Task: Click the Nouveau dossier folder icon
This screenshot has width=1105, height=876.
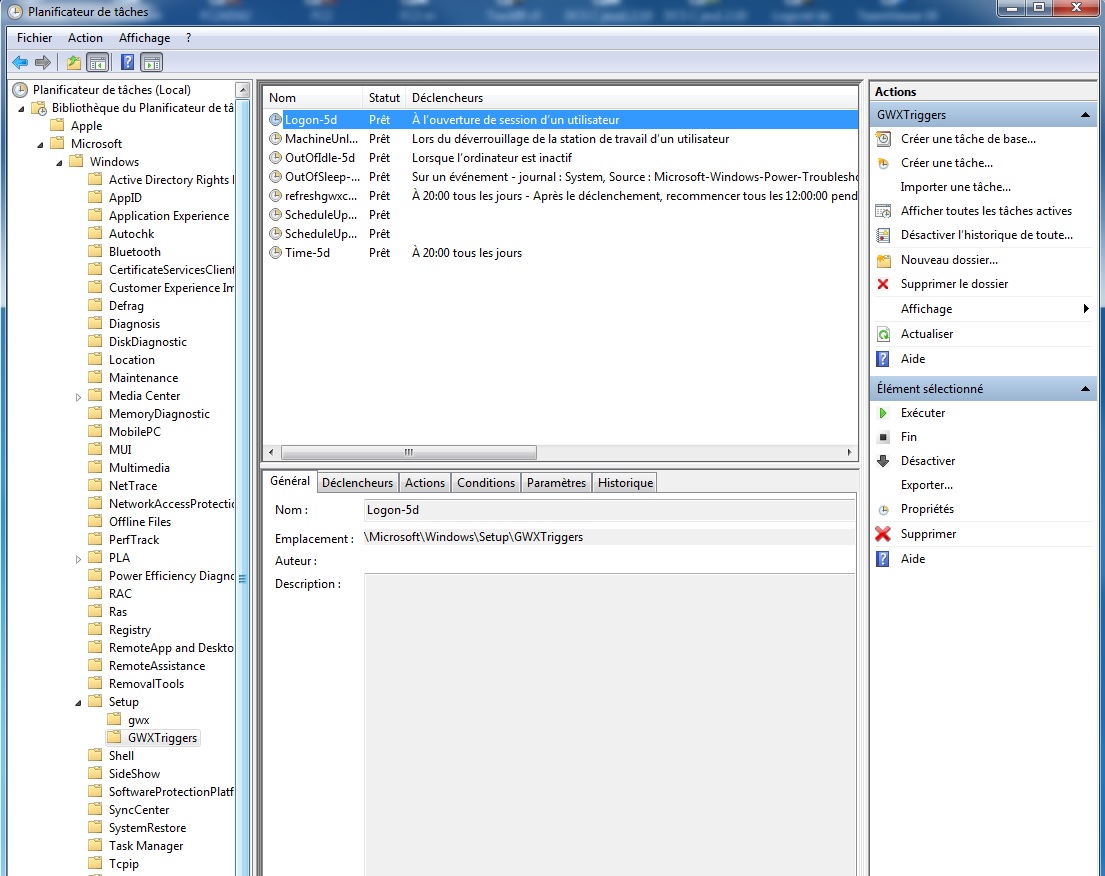Action: tap(883, 260)
